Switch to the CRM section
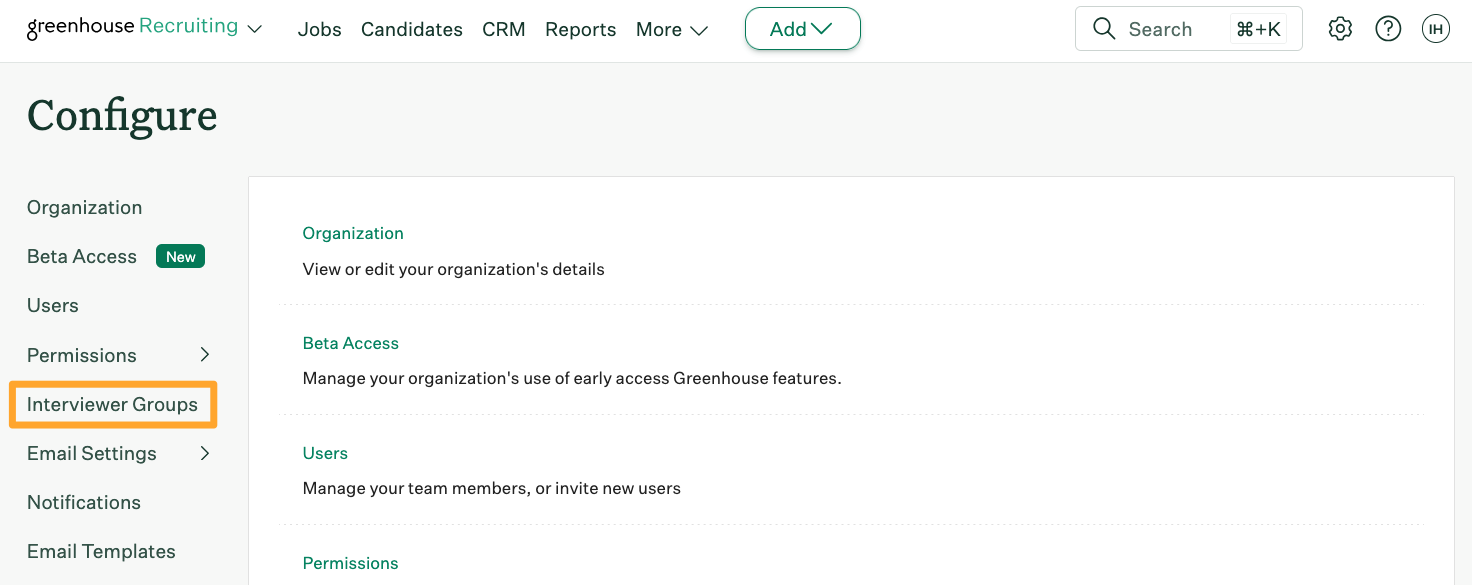 click(504, 30)
